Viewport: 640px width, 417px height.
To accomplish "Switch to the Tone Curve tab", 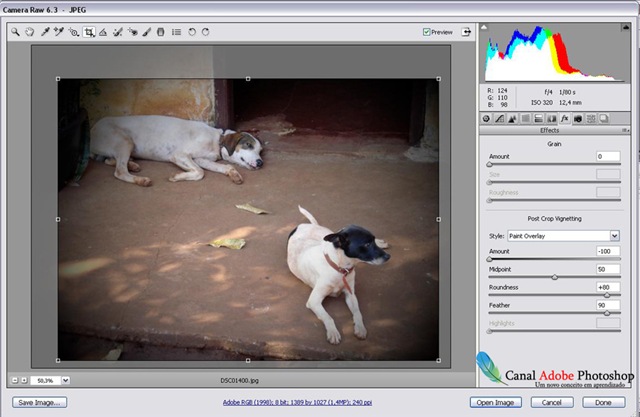I will [499, 119].
